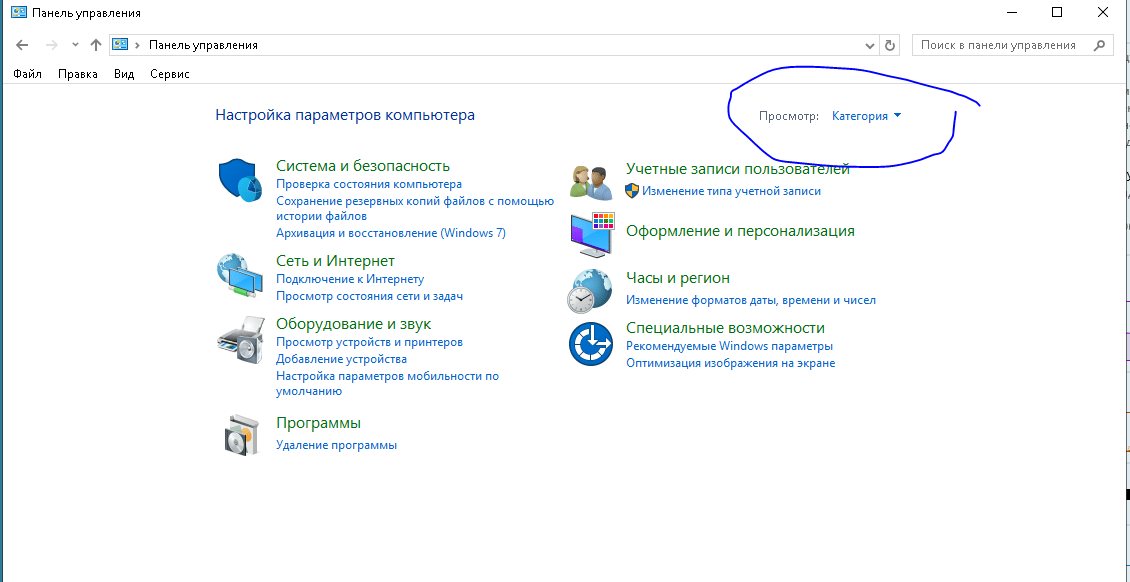
Task: Click Просмотр состояния сети и задач
Action: click(x=369, y=295)
